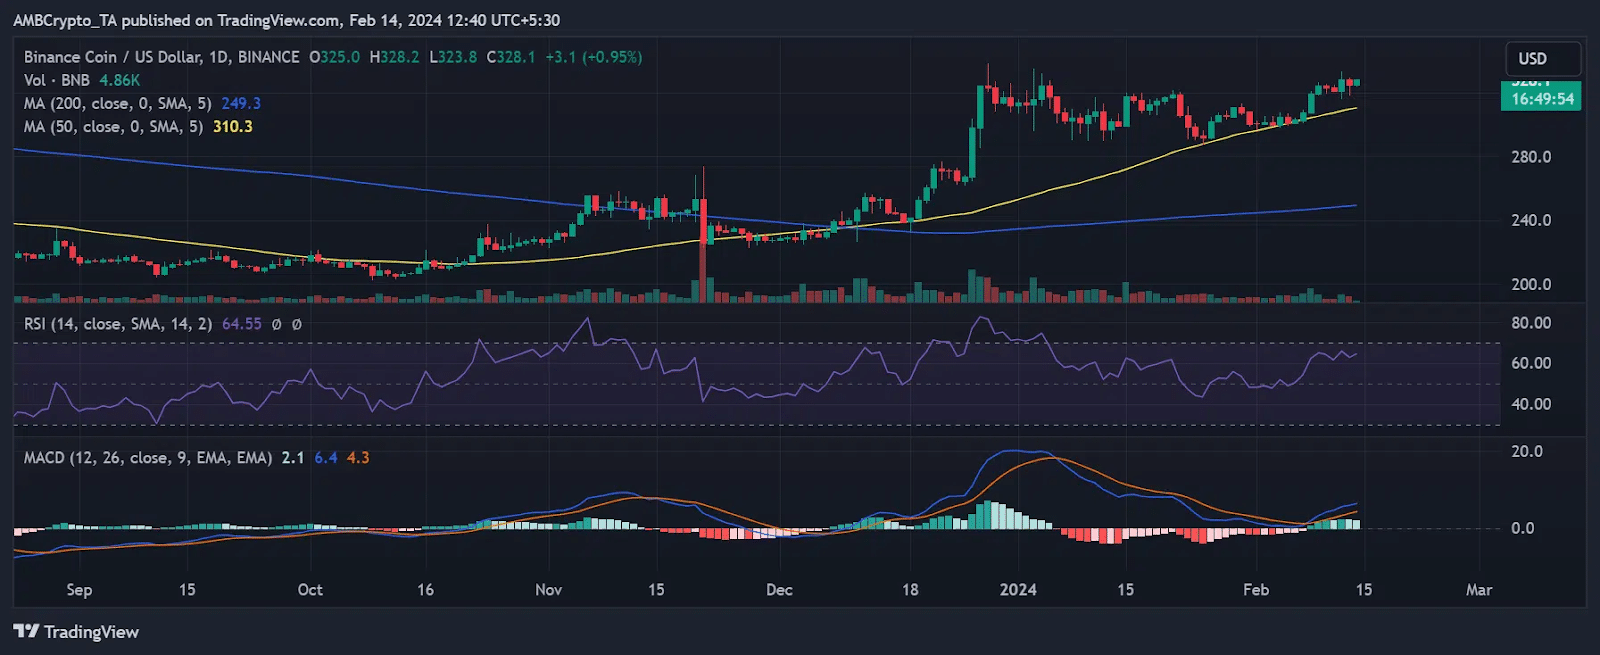Click the Sep date on time axis

pyautogui.click(x=79, y=590)
